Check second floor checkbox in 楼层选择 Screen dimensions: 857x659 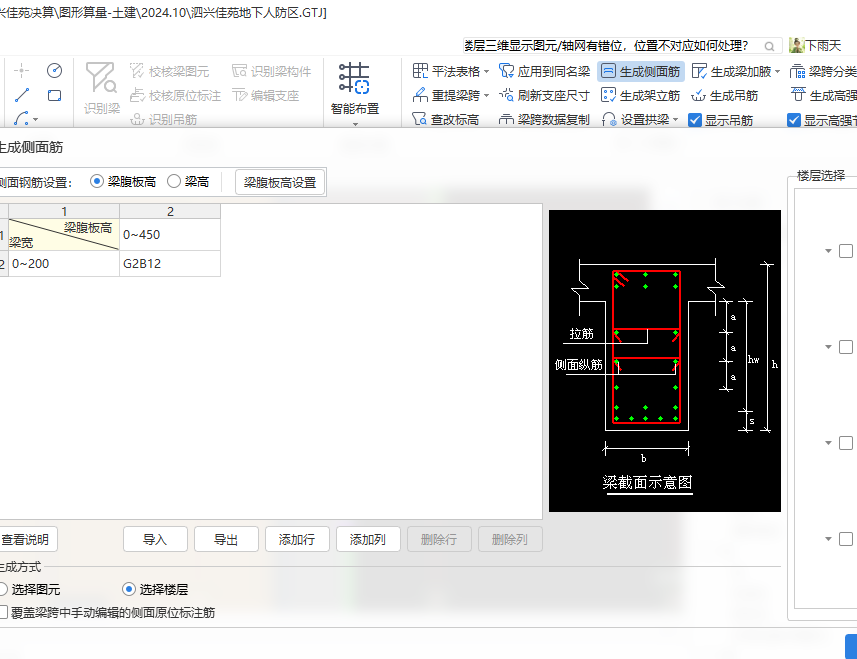[x=846, y=347]
